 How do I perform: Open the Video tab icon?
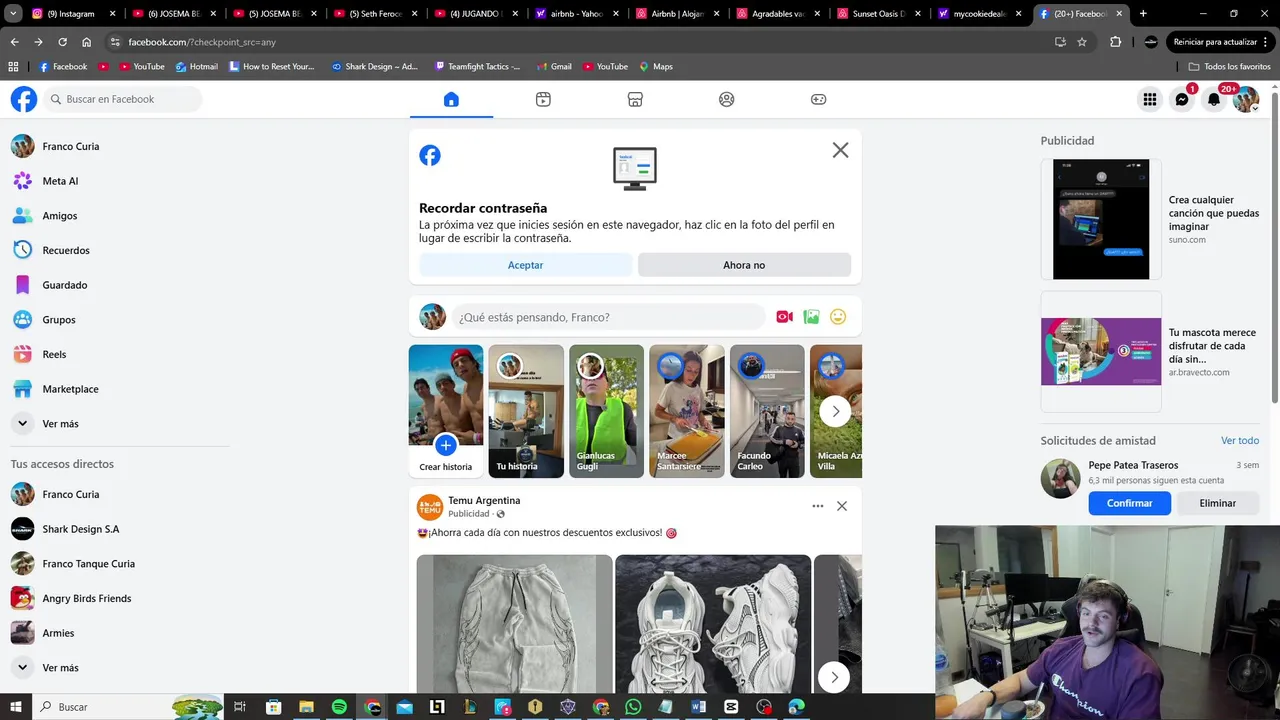click(x=543, y=99)
